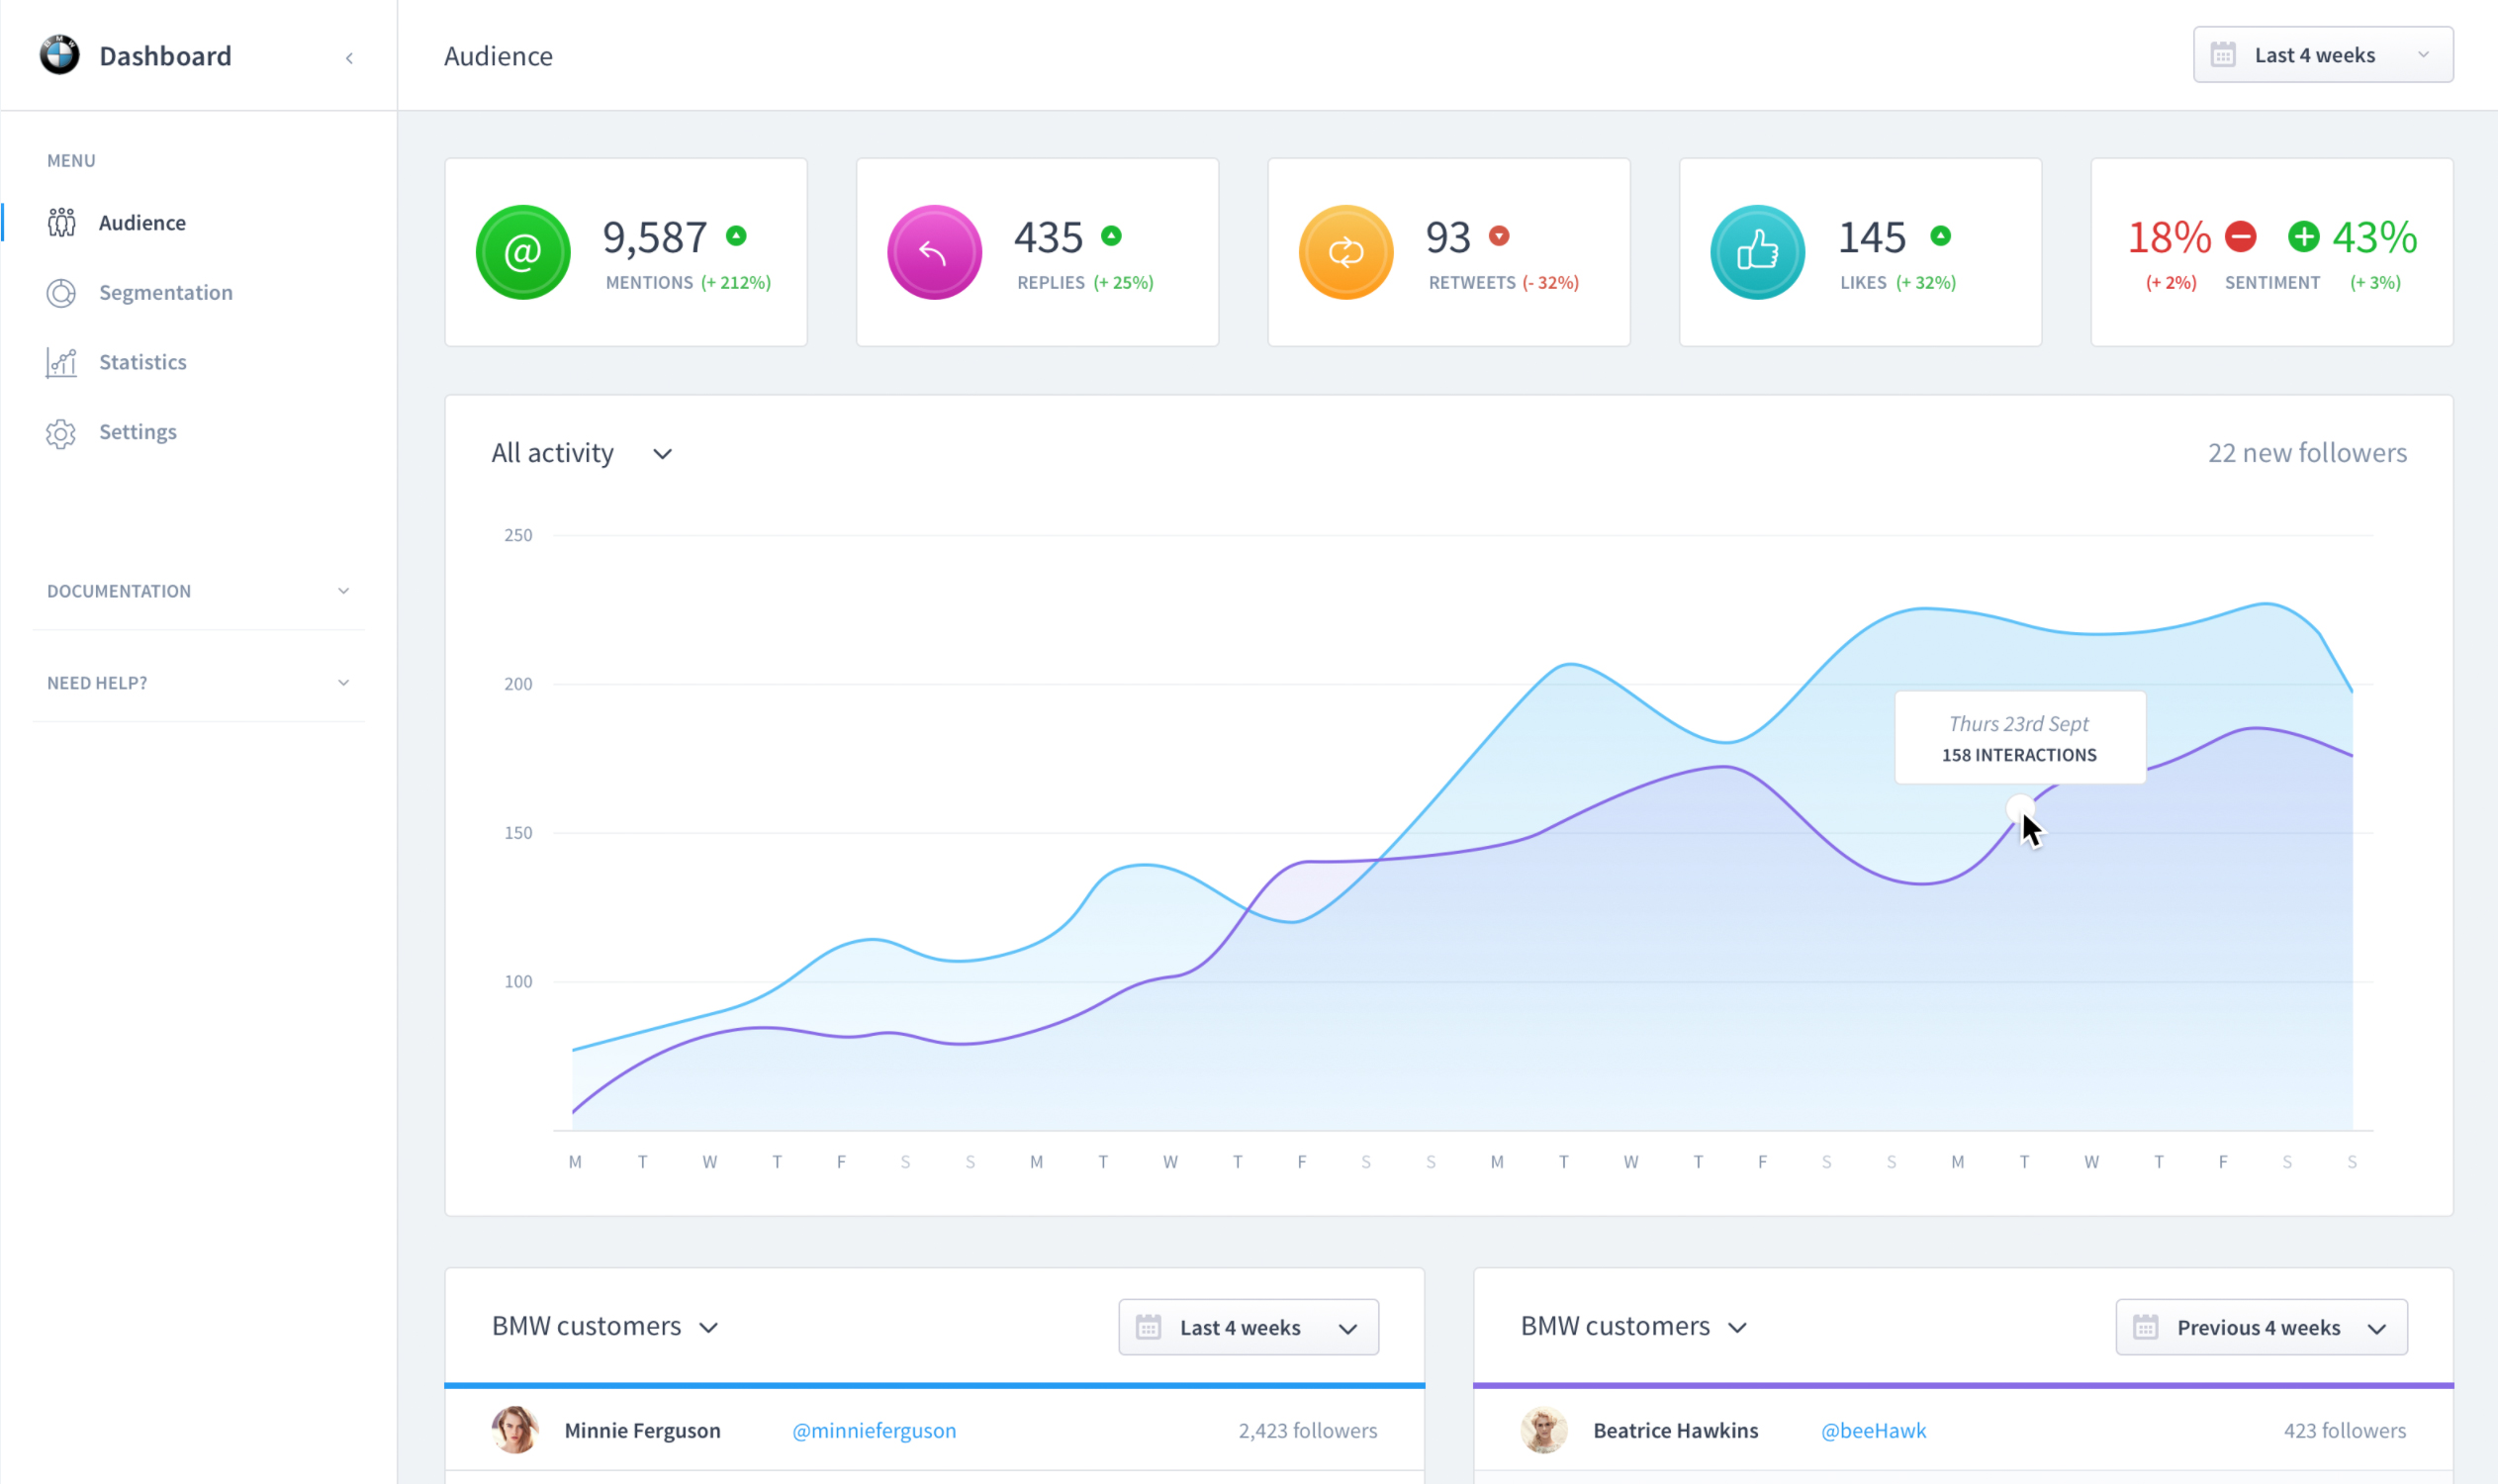Click the green Mentions @ icon

pos(522,252)
